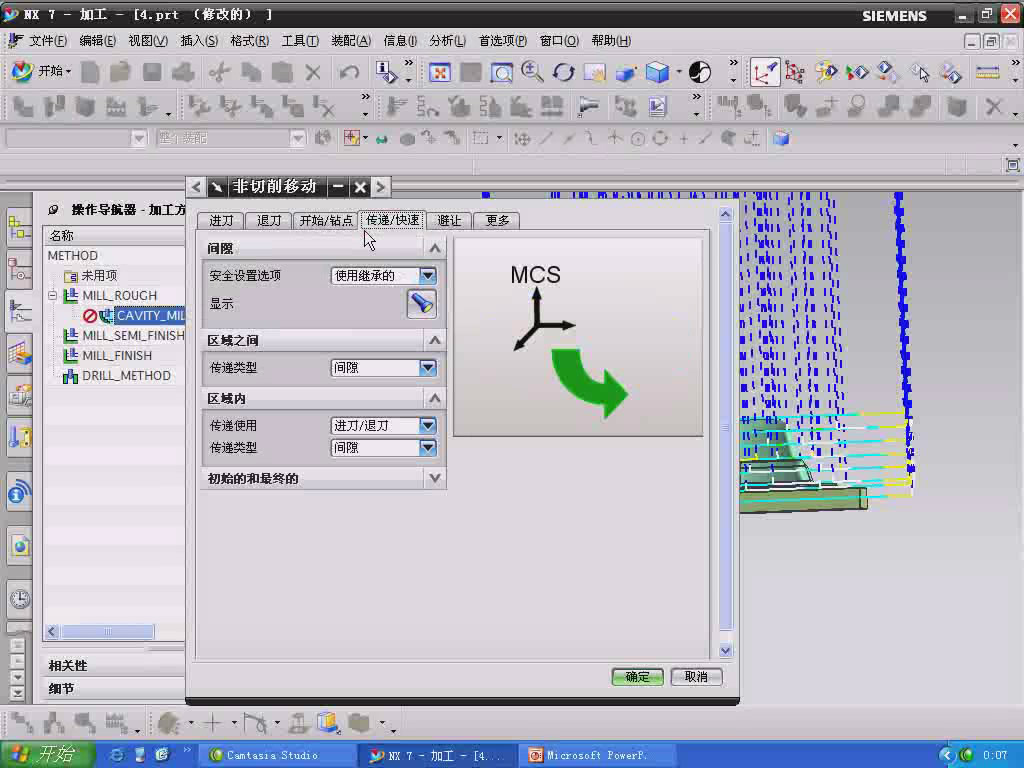Select the 未用项 tree item
Viewport: 1024px width, 768px height.
click(x=99, y=276)
